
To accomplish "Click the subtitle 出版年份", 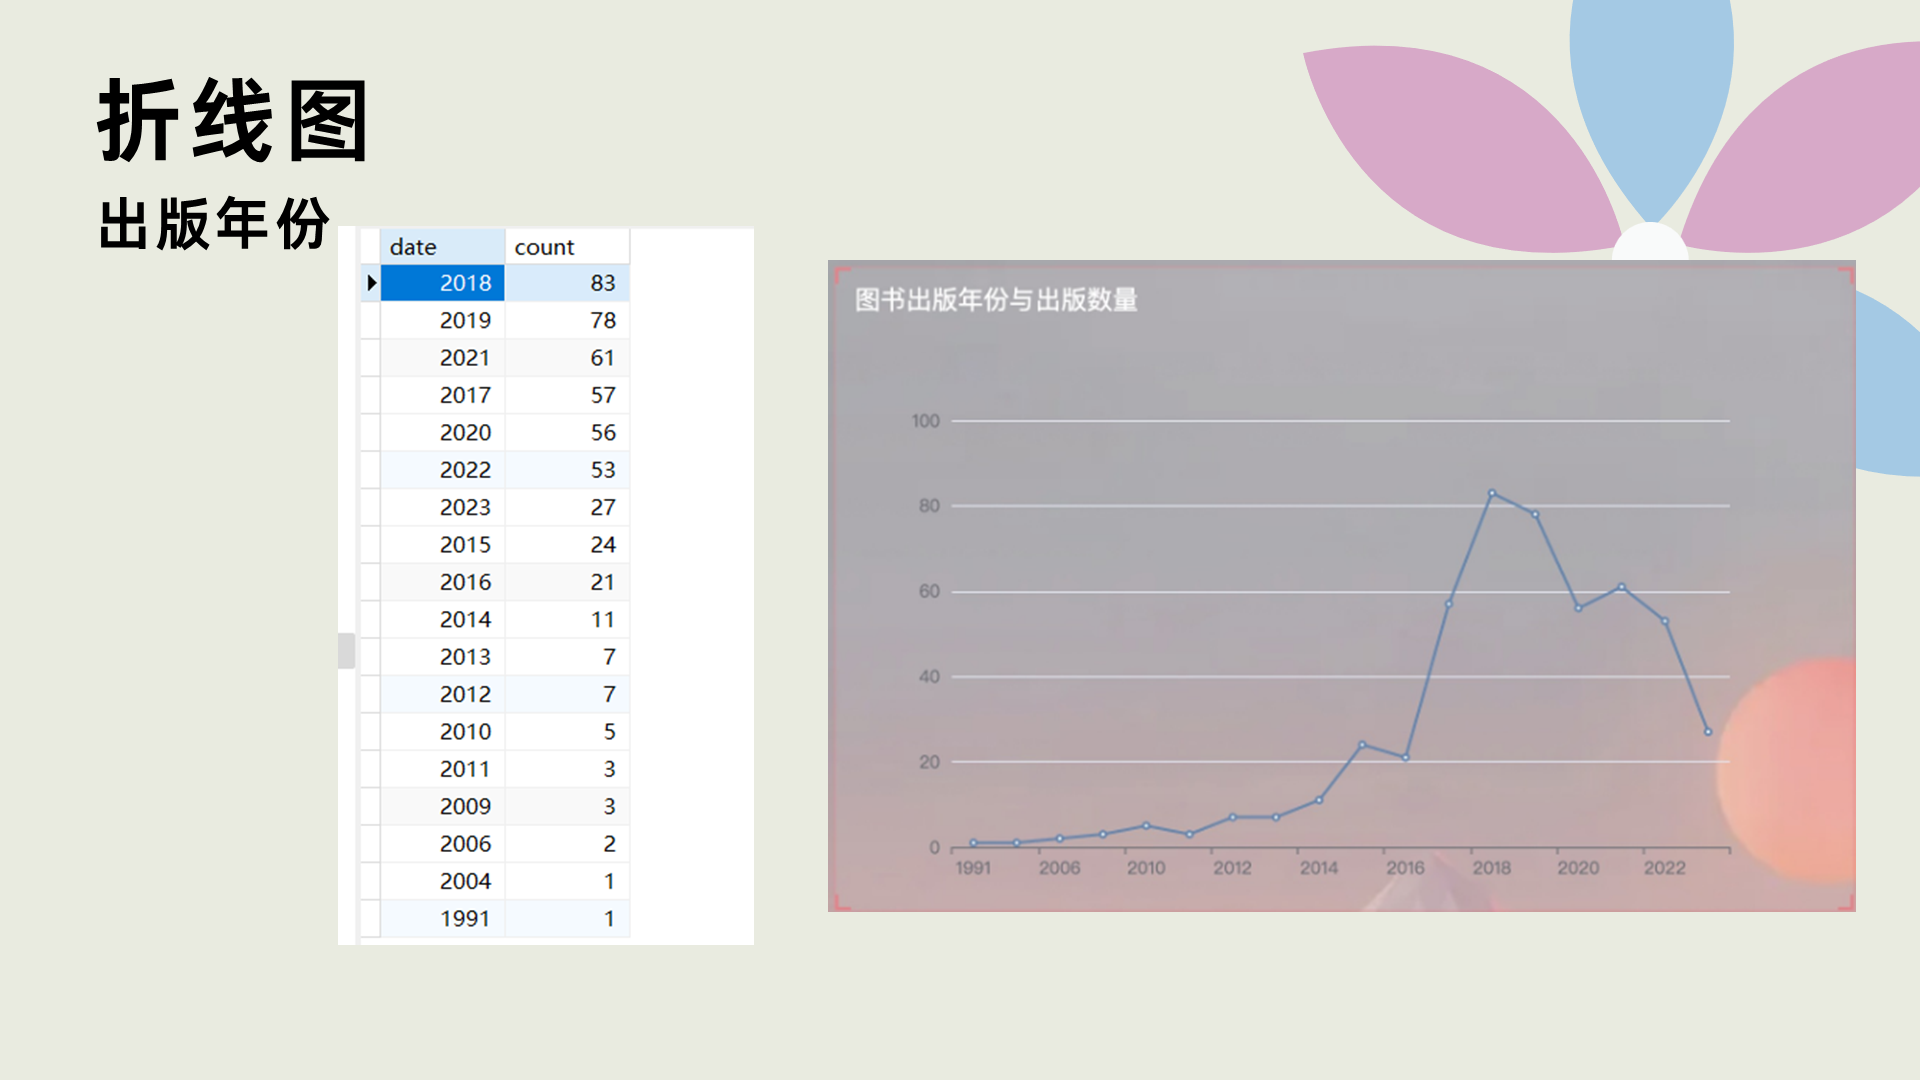I will coord(214,224).
